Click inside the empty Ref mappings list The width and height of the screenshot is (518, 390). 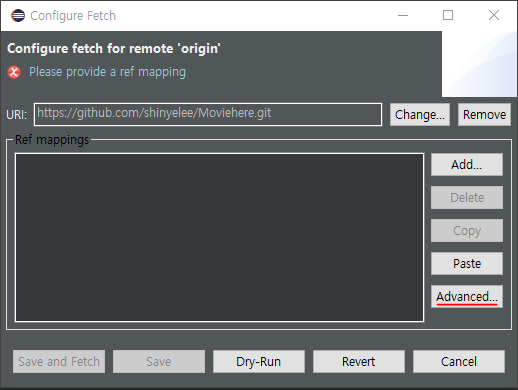219,237
